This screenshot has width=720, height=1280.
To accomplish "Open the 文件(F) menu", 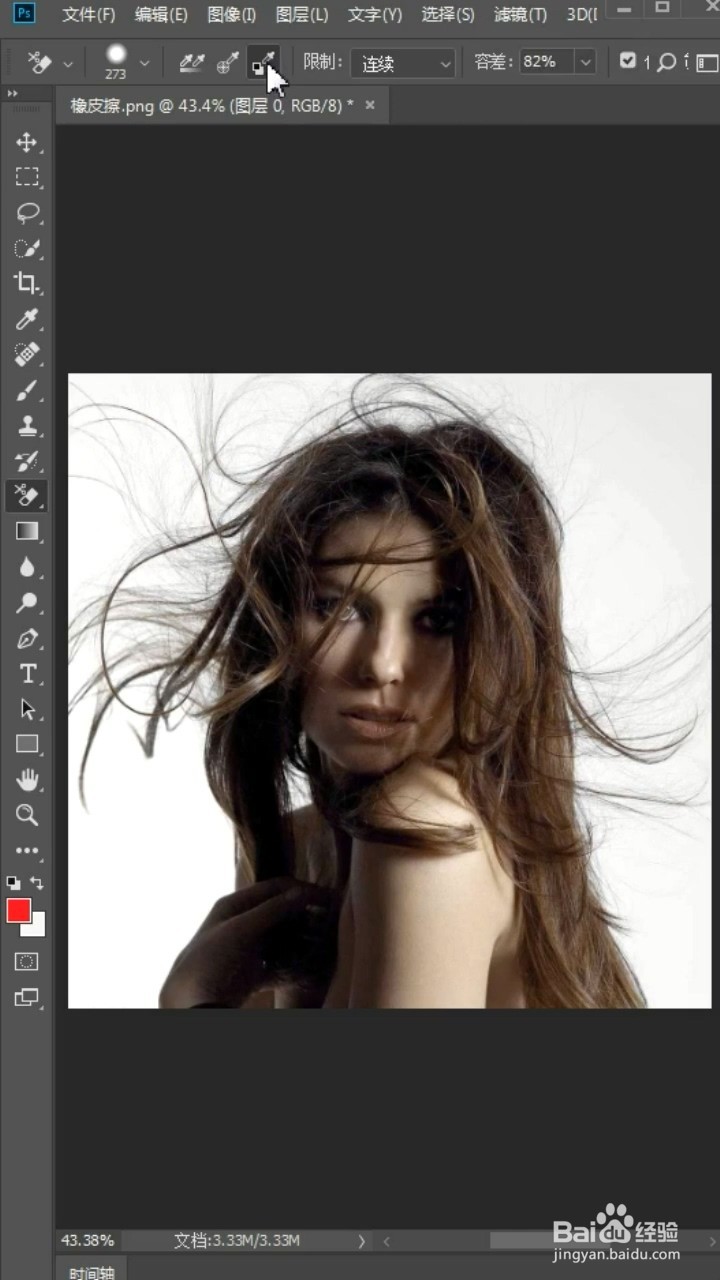I will [89, 15].
